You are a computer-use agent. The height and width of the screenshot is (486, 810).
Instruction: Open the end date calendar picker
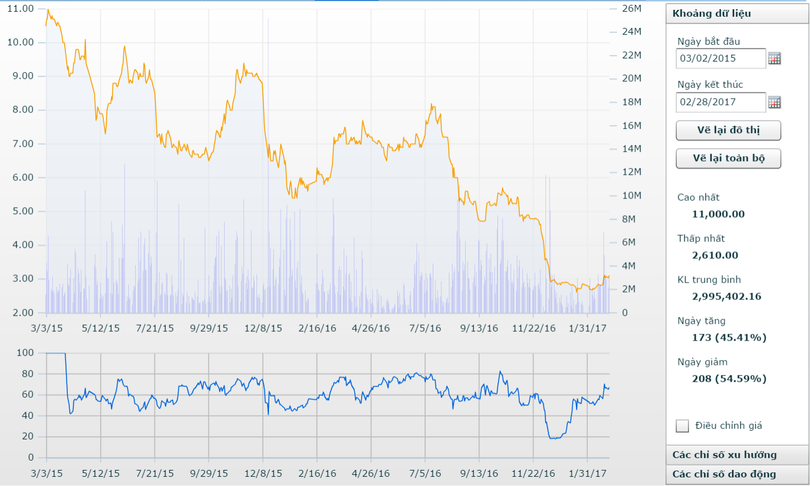774,102
